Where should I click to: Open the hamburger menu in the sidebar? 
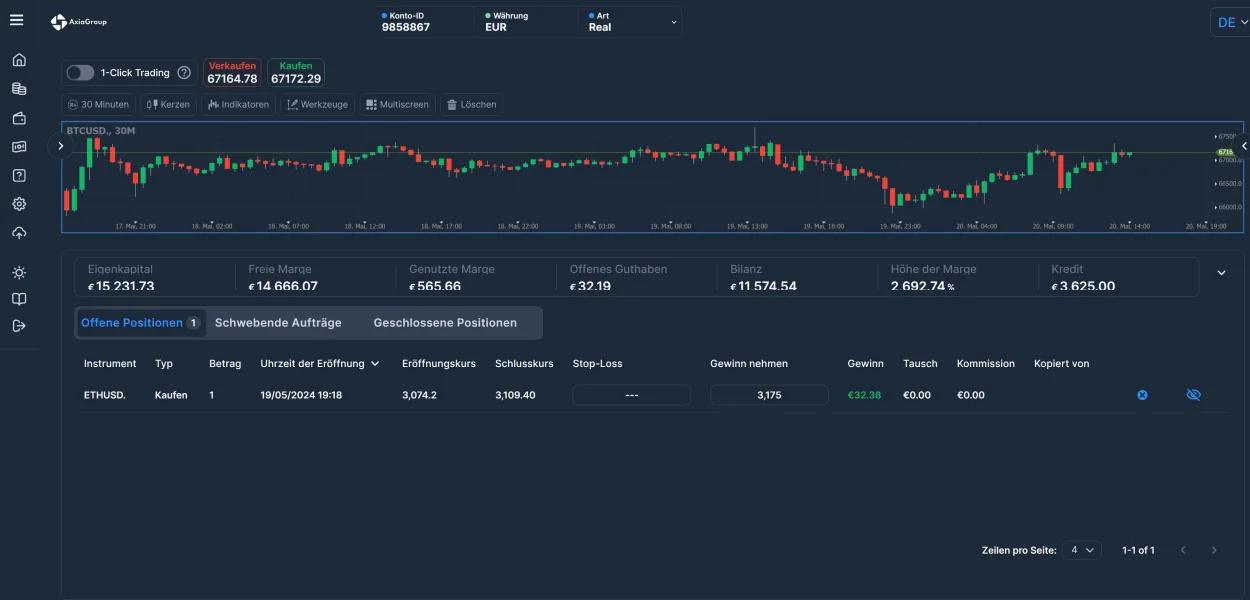coord(17,21)
